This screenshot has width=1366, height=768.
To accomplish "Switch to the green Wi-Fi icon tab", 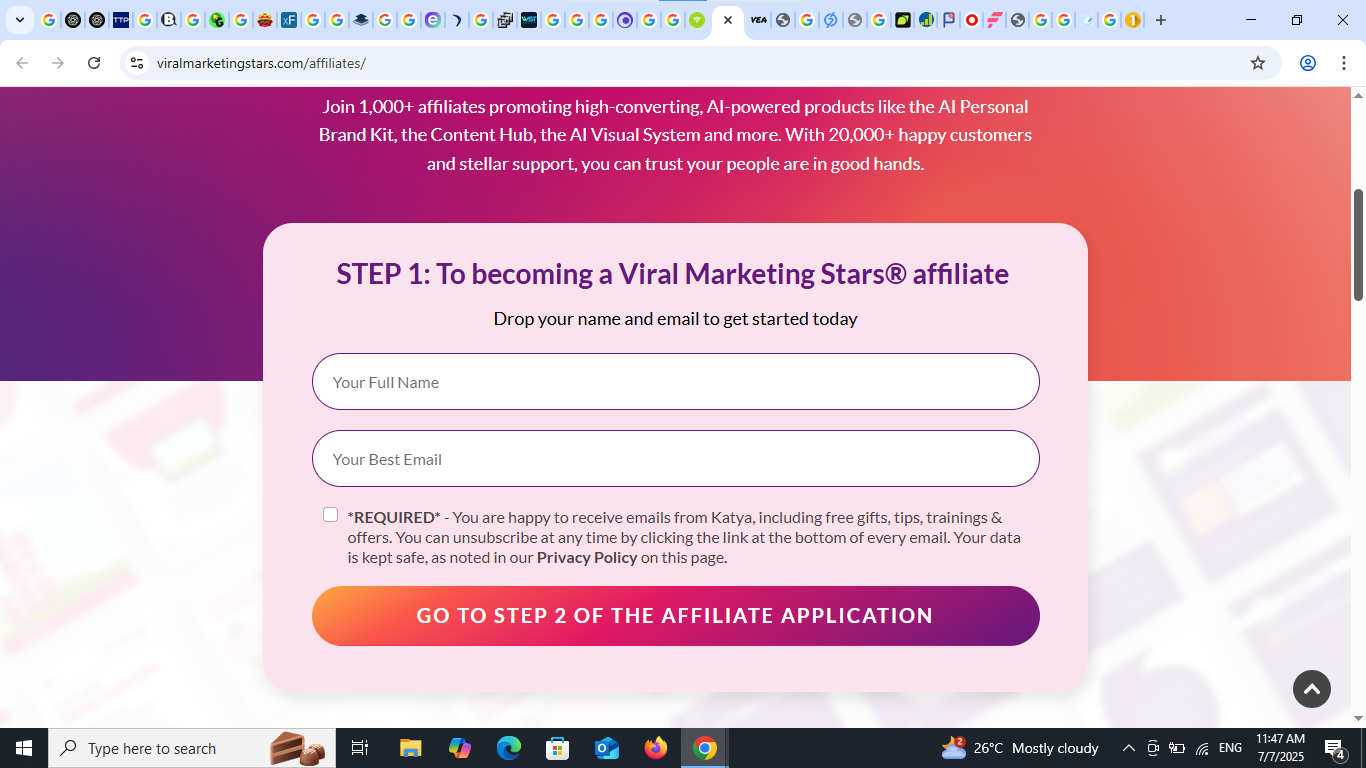I will [x=697, y=20].
